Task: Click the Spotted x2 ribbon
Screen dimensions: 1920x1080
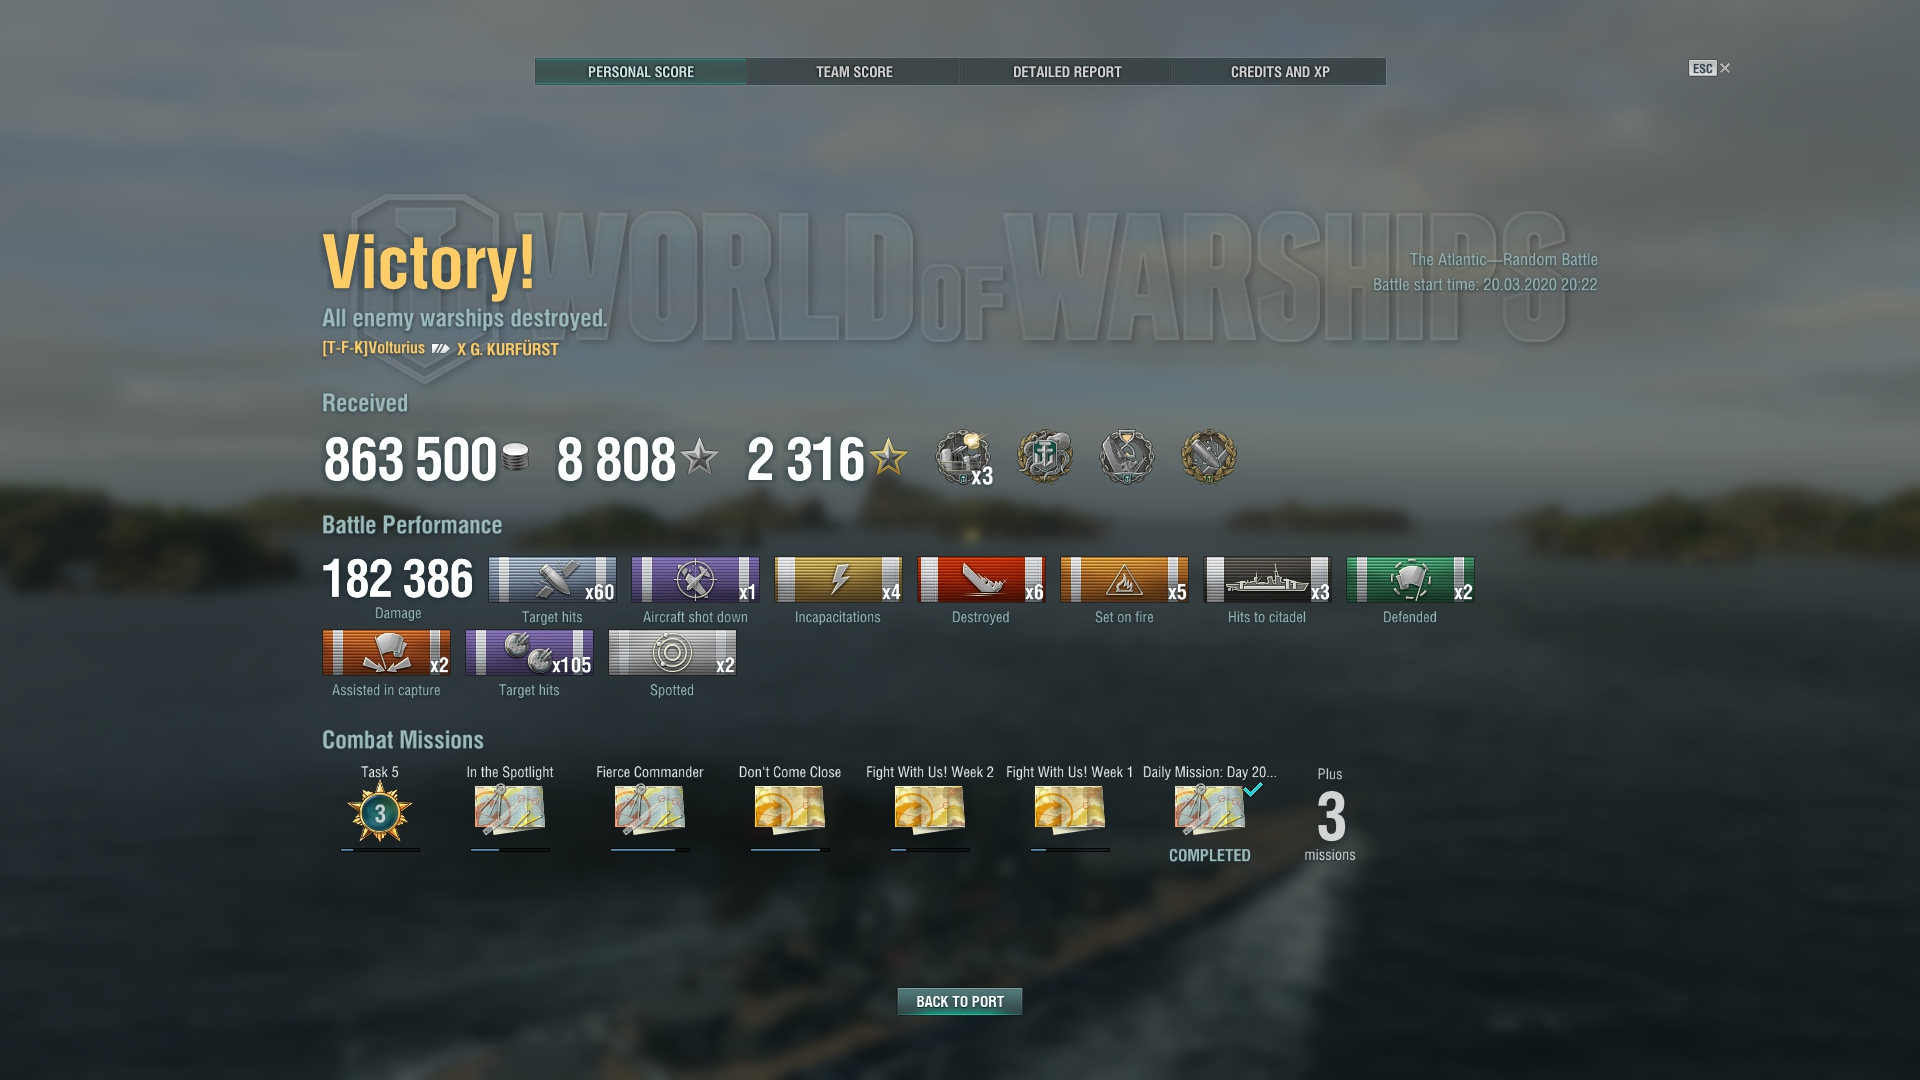Action: pyautogui.click(x=672, y=653)
